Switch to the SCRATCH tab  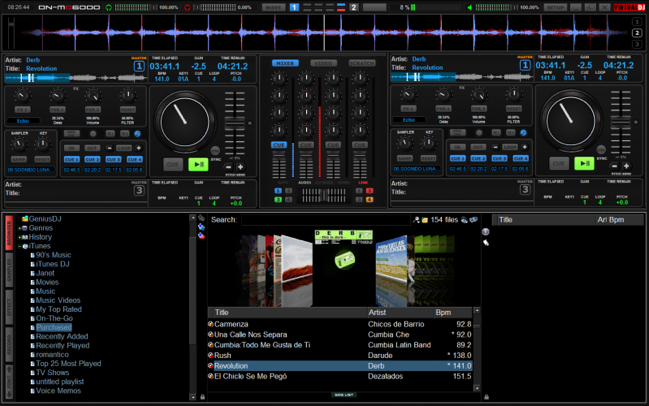click(x=362, y=63)
